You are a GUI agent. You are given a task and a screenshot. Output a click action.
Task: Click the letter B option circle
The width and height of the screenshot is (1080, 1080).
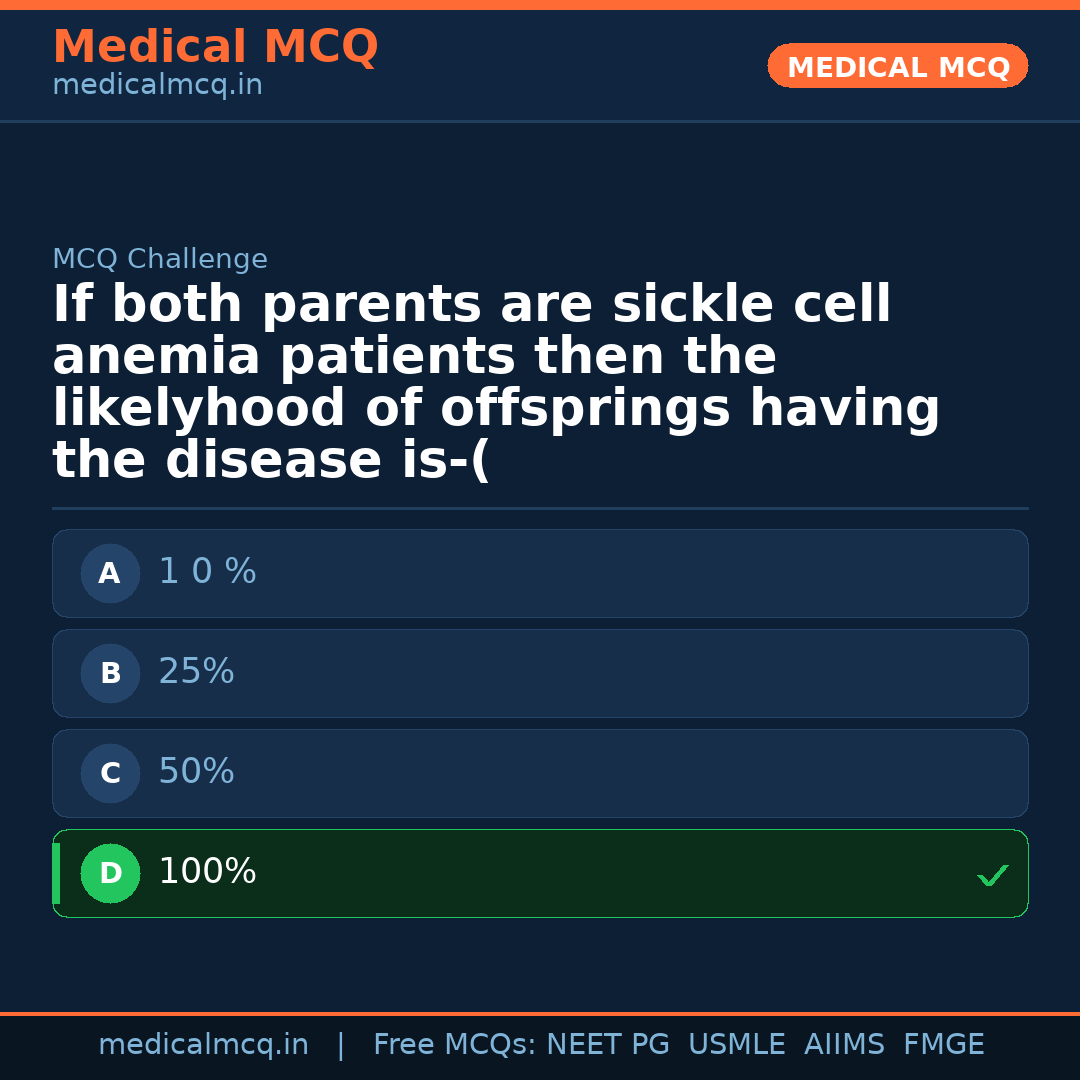coord(110,673)
